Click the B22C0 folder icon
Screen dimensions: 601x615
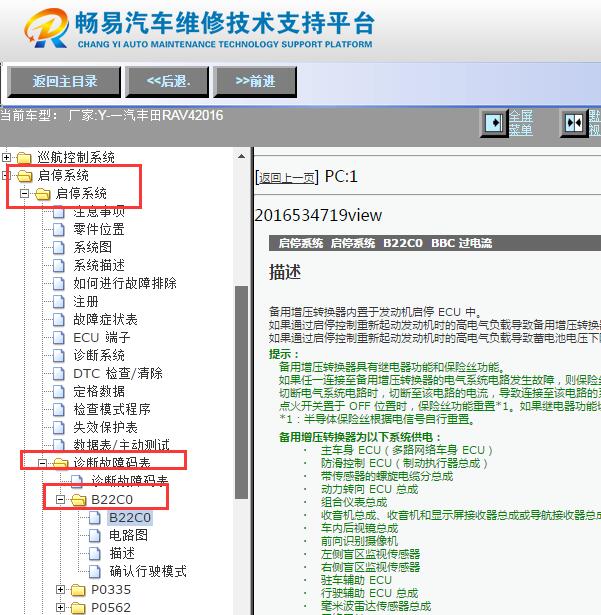click(x=78, y=500)
